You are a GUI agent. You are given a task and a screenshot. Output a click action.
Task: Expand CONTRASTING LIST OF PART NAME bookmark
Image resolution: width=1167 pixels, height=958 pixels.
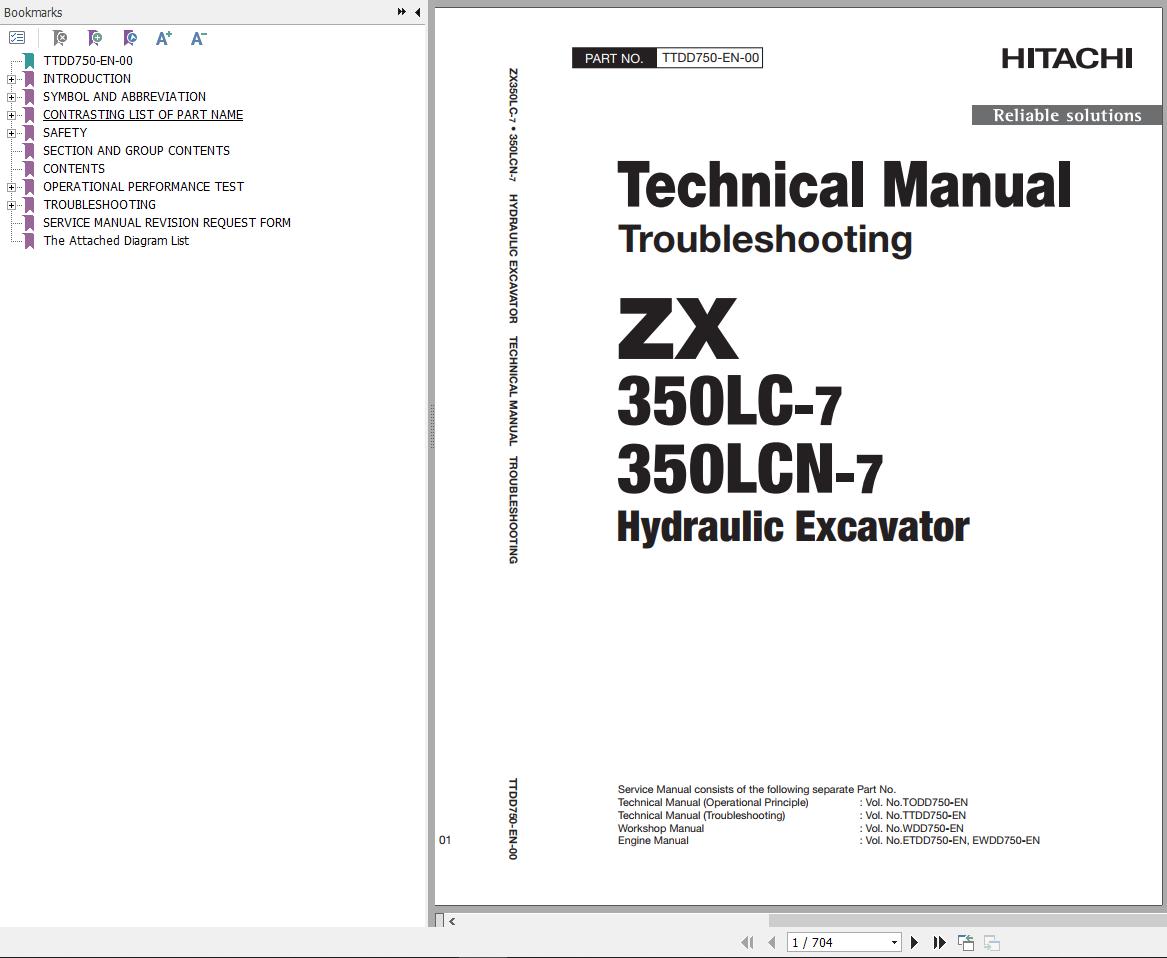(x=11, y=115)
